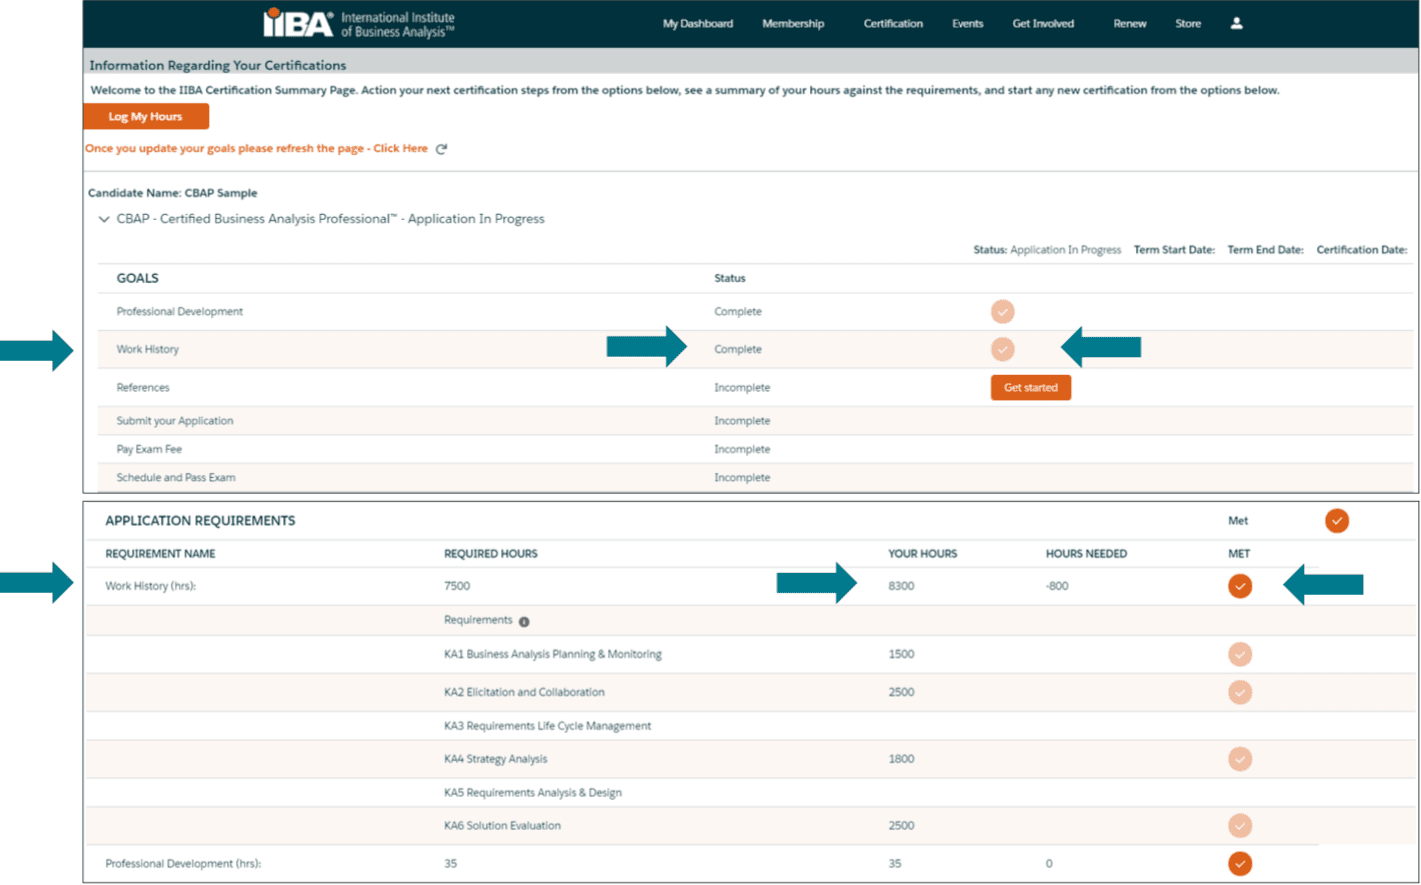Image resolution: width=1421 pixels, height=885 pixels.
Task: Click the Log My Hours button
Action: (146, 117)
